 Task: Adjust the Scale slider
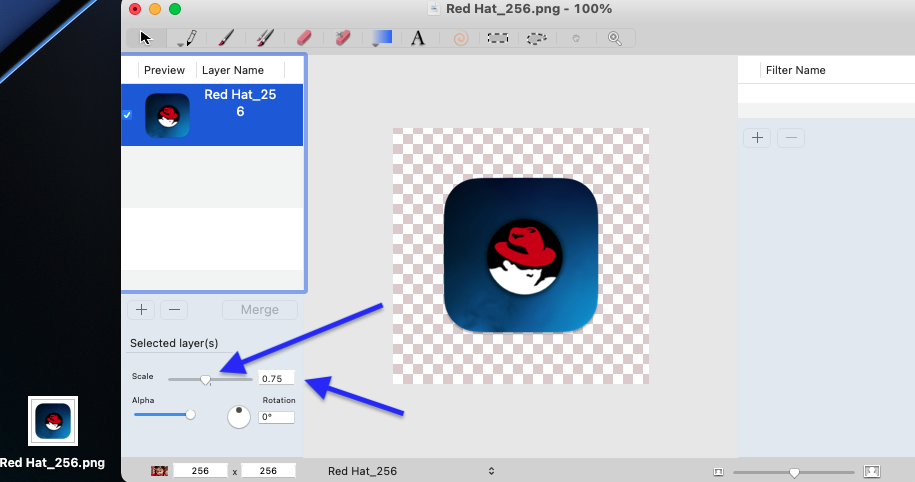coord(205,380)
